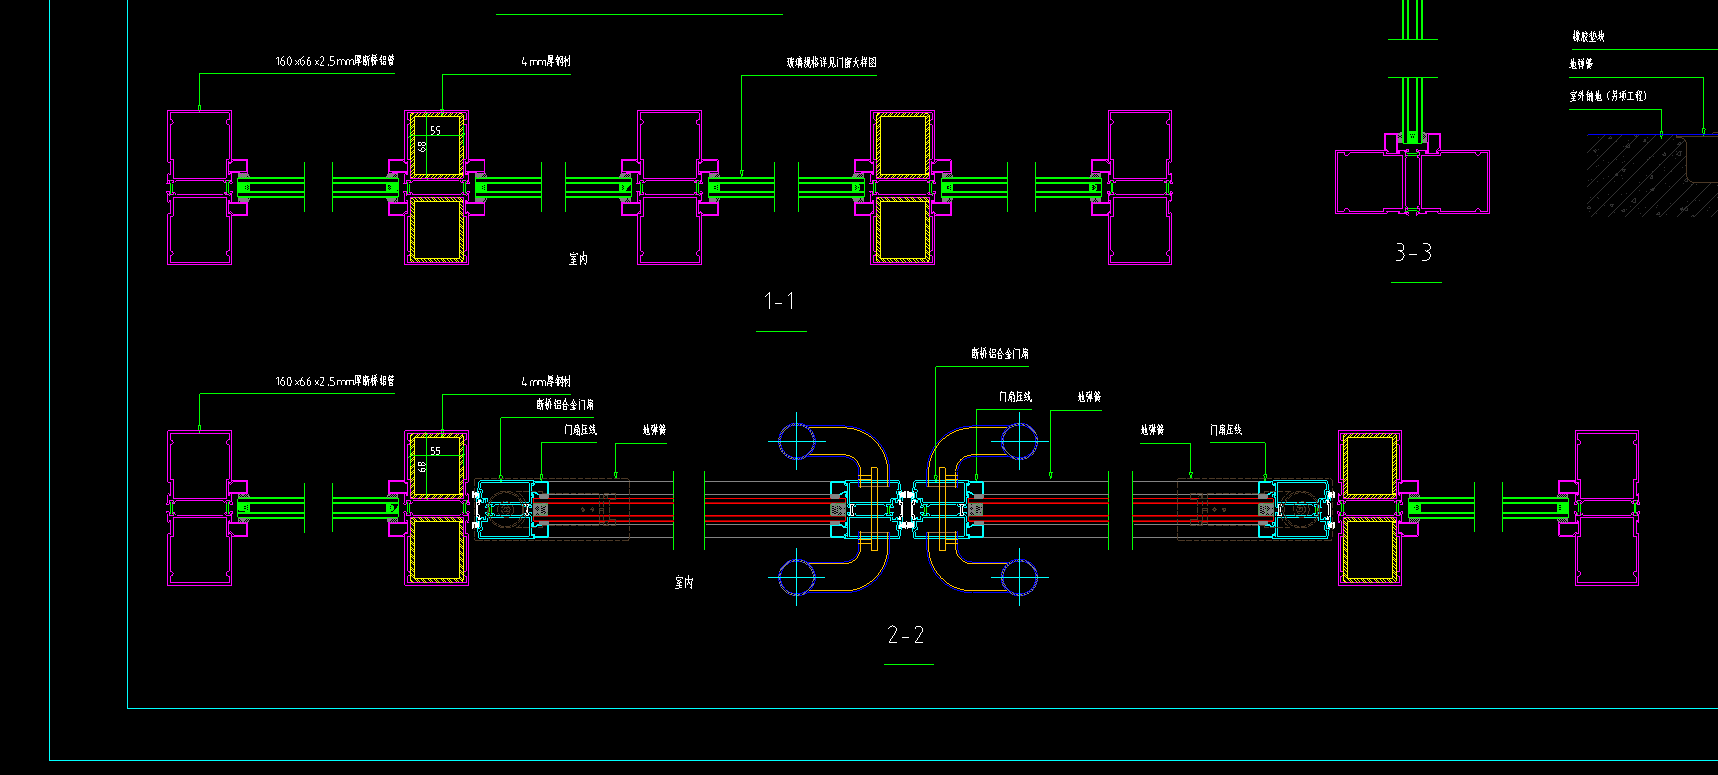The width and height of the screenshot is (1718, 775).
Task: Click the center "门扇压线" label above right handle
Action: click(x=1015, y=397)
